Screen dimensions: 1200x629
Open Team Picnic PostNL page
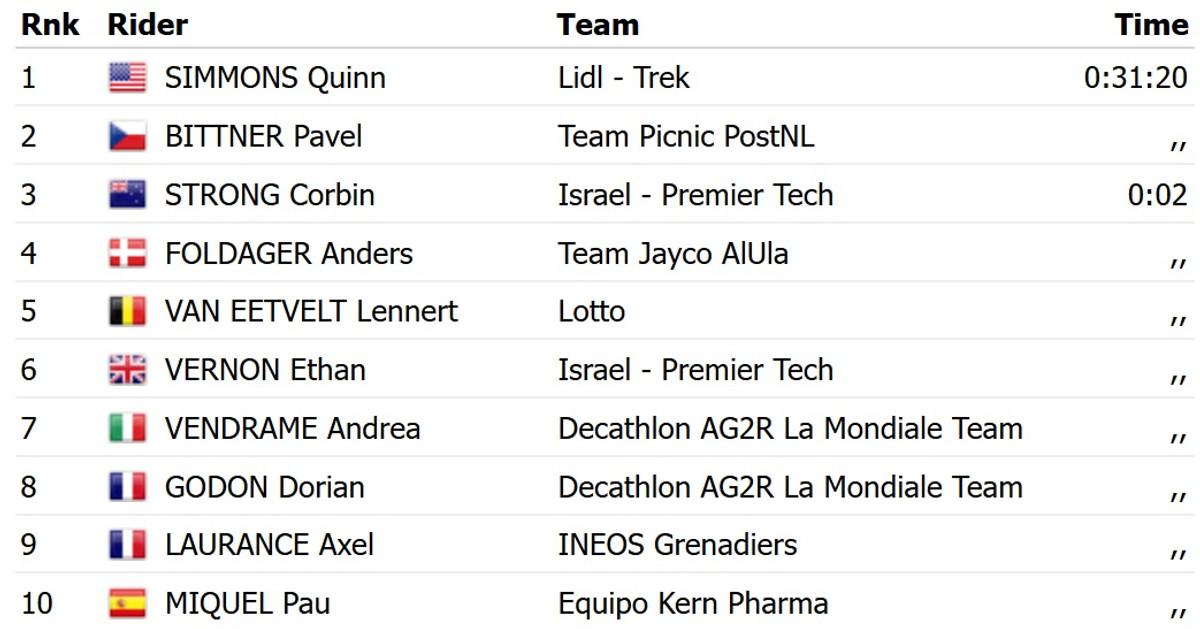[x=686, y=136]
